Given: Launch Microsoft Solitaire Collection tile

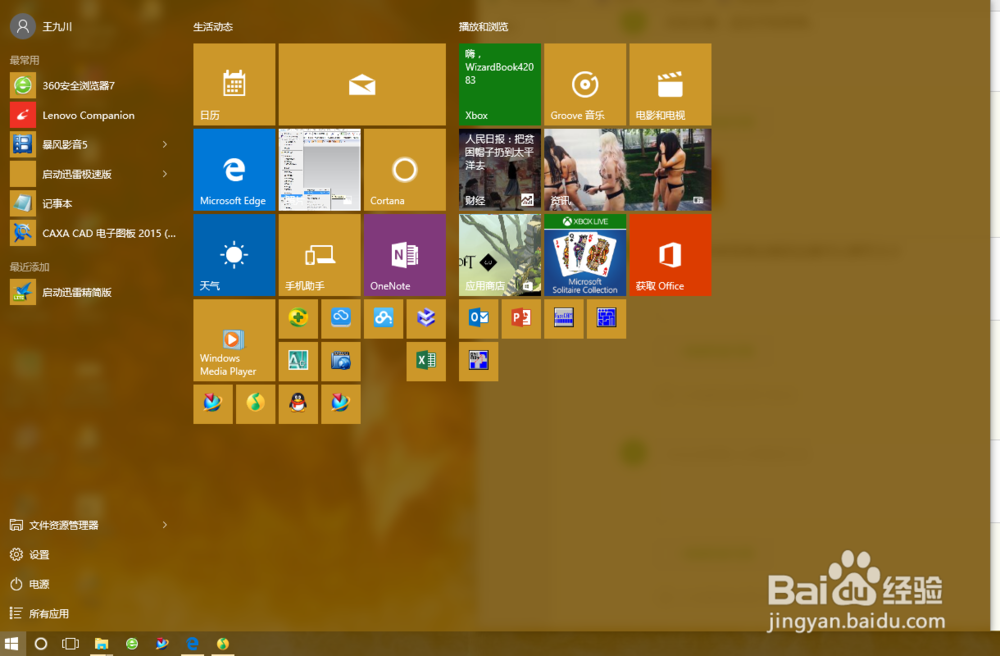Looking at the screenshot, I should click(585, 255).
